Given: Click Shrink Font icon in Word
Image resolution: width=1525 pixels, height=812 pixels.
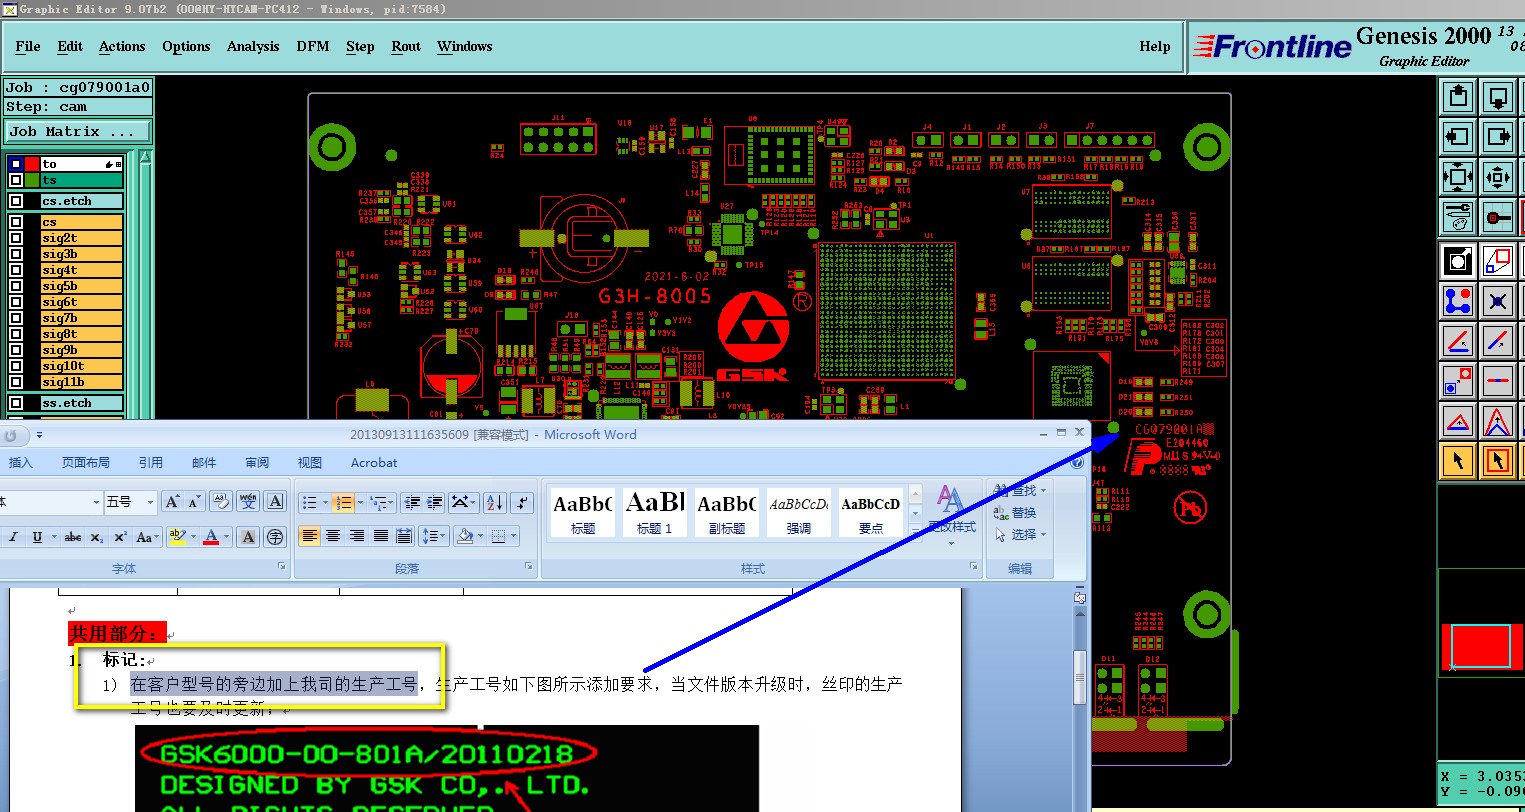Looking at the screenshot, I should pos(194,502).
